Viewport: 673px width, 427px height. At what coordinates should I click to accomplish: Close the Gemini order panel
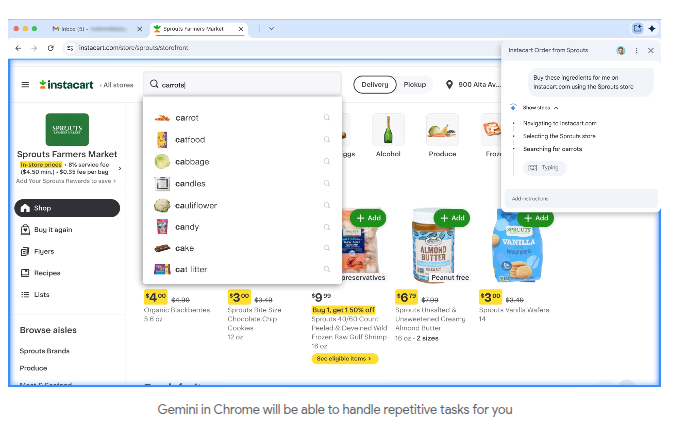[x=651, y=50]
